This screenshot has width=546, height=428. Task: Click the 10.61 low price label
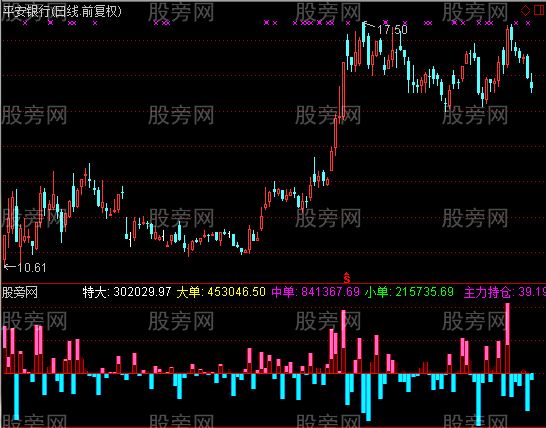pos(32,267)
